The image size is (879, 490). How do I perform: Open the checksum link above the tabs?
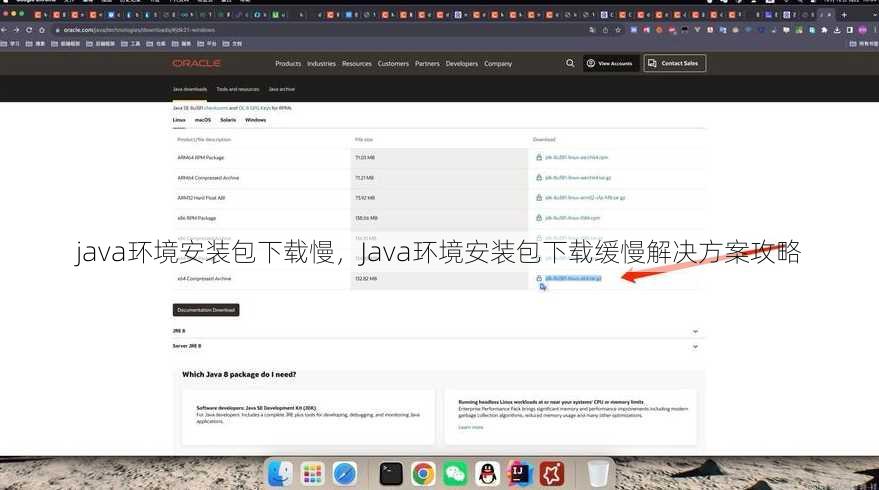point(216,108)
